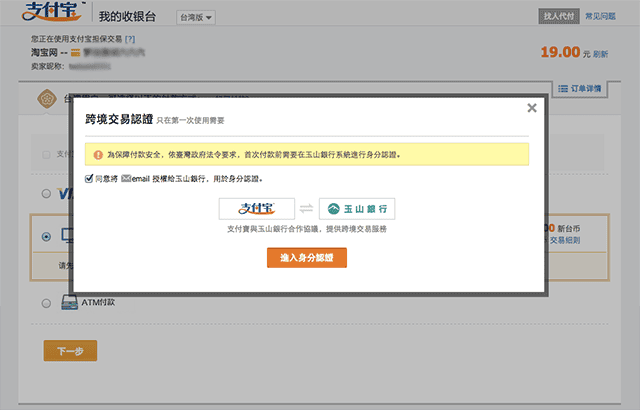Image resolution: width=640 pixels, height=410 pixels.
Task: Click the Taiwan plum flower badge icon
Action: coord(47,99)
